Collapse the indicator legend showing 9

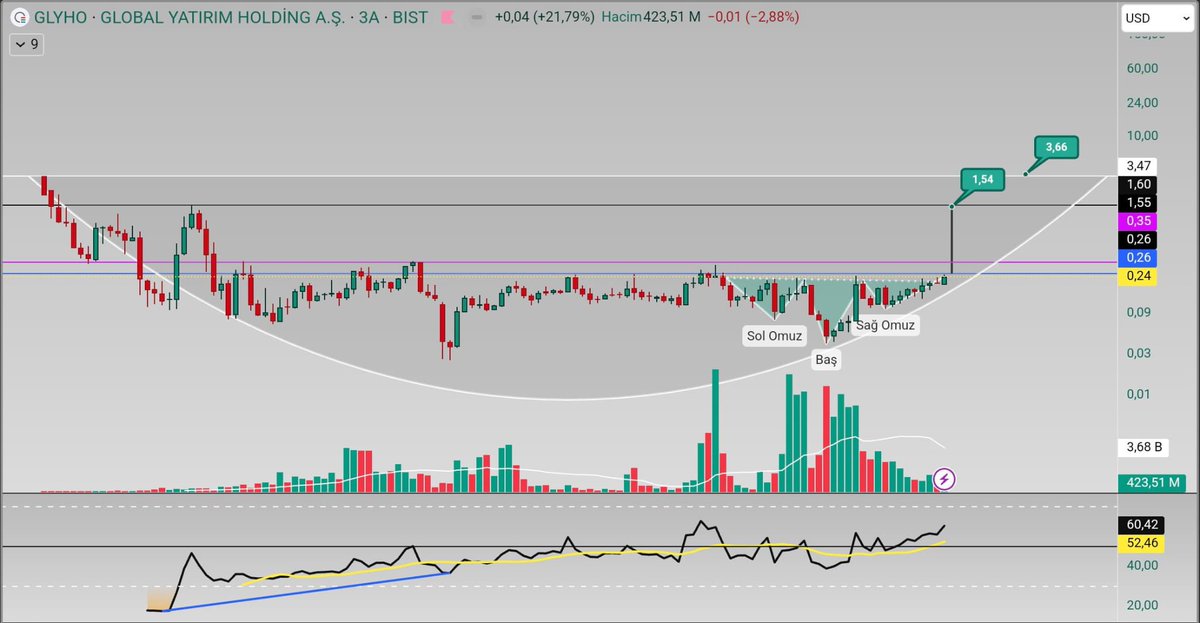click(x=25, y=44)
